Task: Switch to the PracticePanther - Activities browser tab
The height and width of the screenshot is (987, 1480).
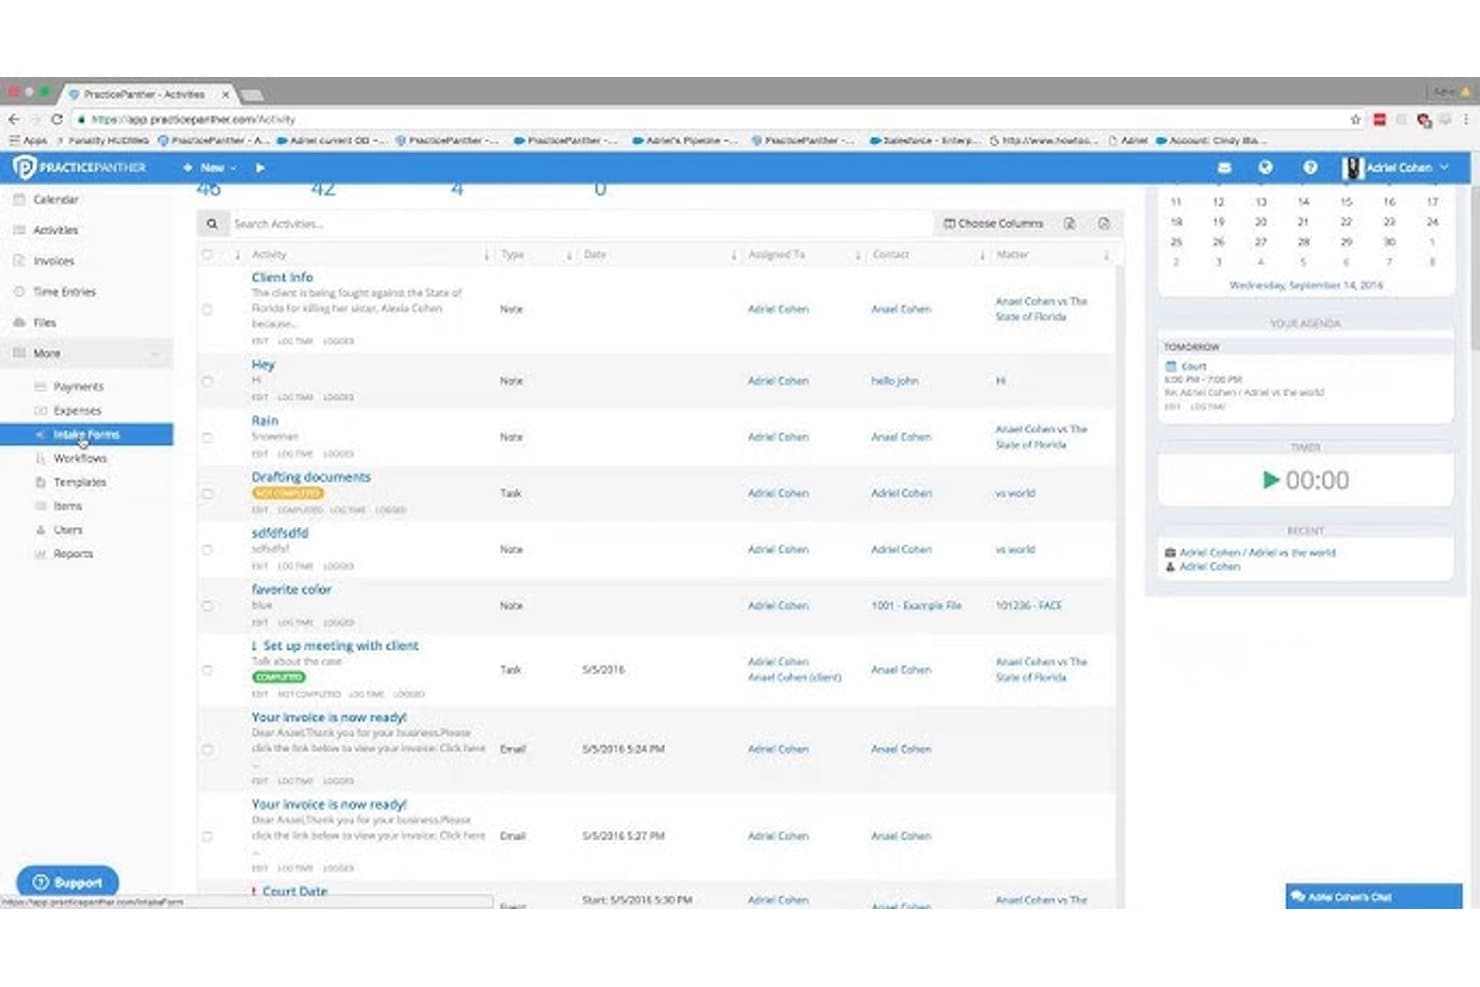Action: point(147,95)
